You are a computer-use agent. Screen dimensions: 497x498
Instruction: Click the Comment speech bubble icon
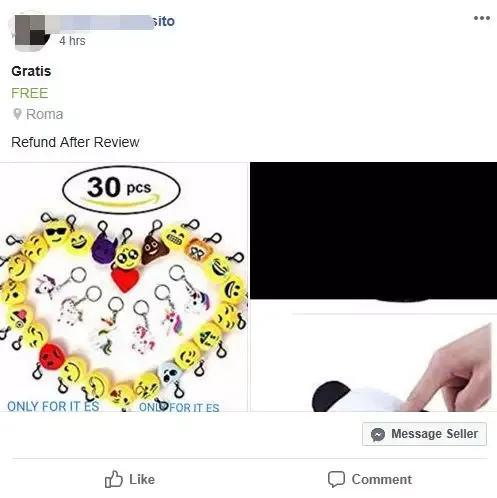coord(336,479)
